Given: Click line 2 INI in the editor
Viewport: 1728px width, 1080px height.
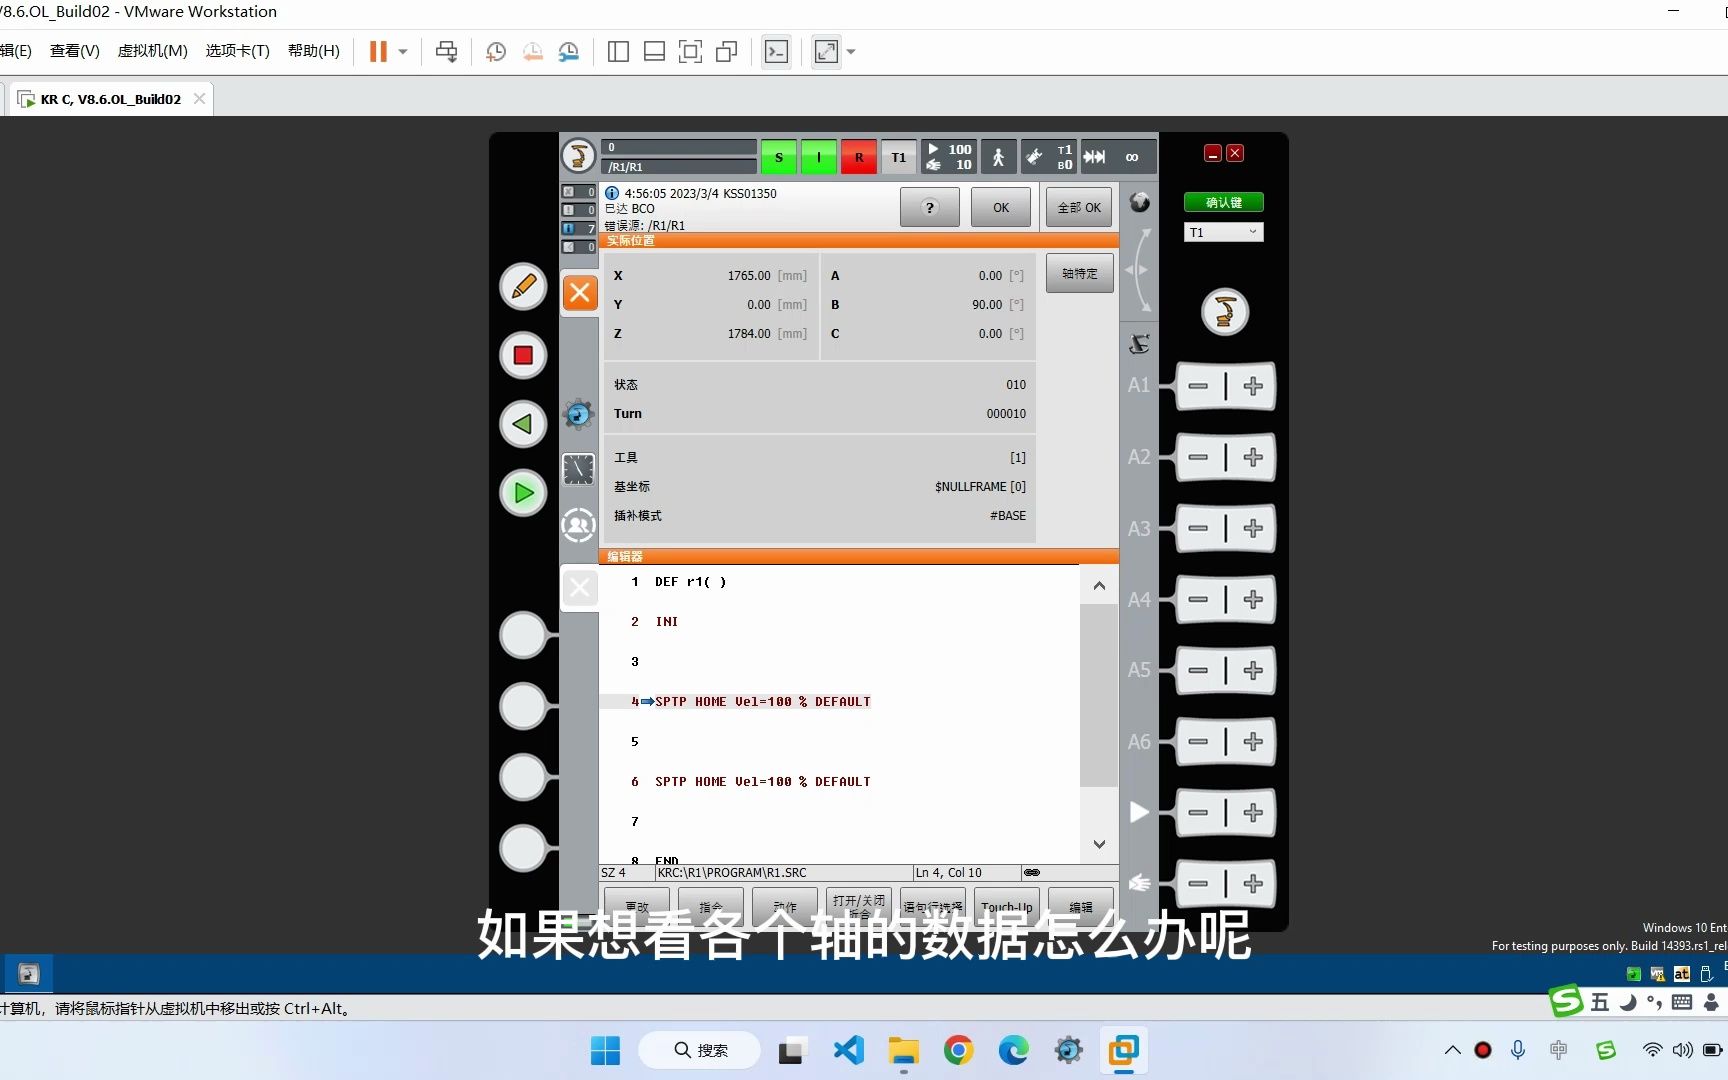Looking at the screenshot, I should (667, 622).
